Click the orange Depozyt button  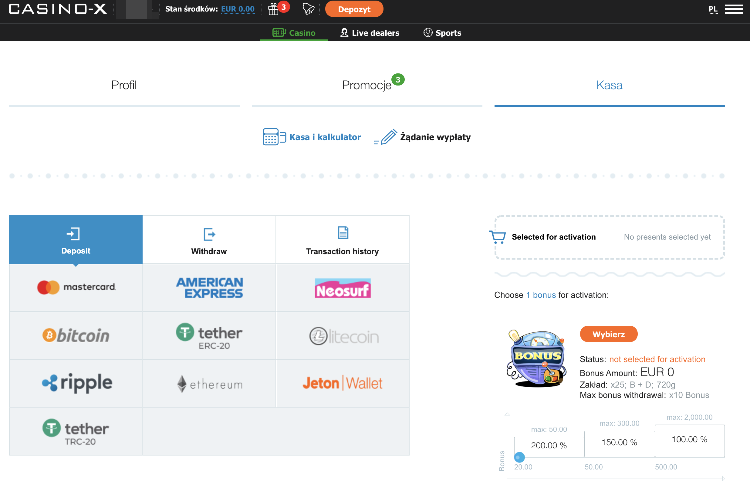tap(354, 9)
